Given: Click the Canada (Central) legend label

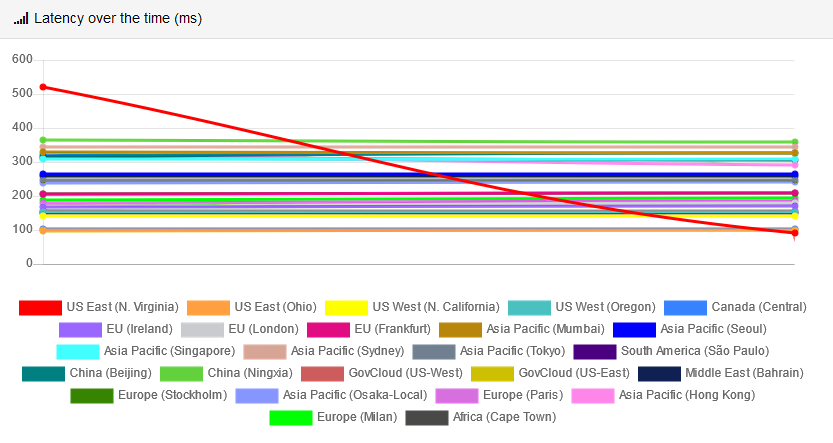Looking at the screenshot, I should tap(759, 307).
